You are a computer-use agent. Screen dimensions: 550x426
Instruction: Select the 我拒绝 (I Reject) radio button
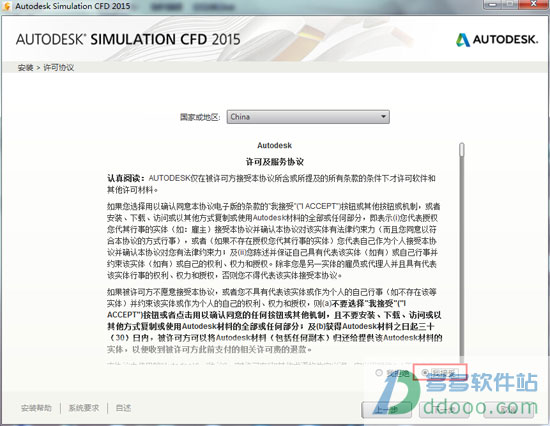[x=379, y=372]
